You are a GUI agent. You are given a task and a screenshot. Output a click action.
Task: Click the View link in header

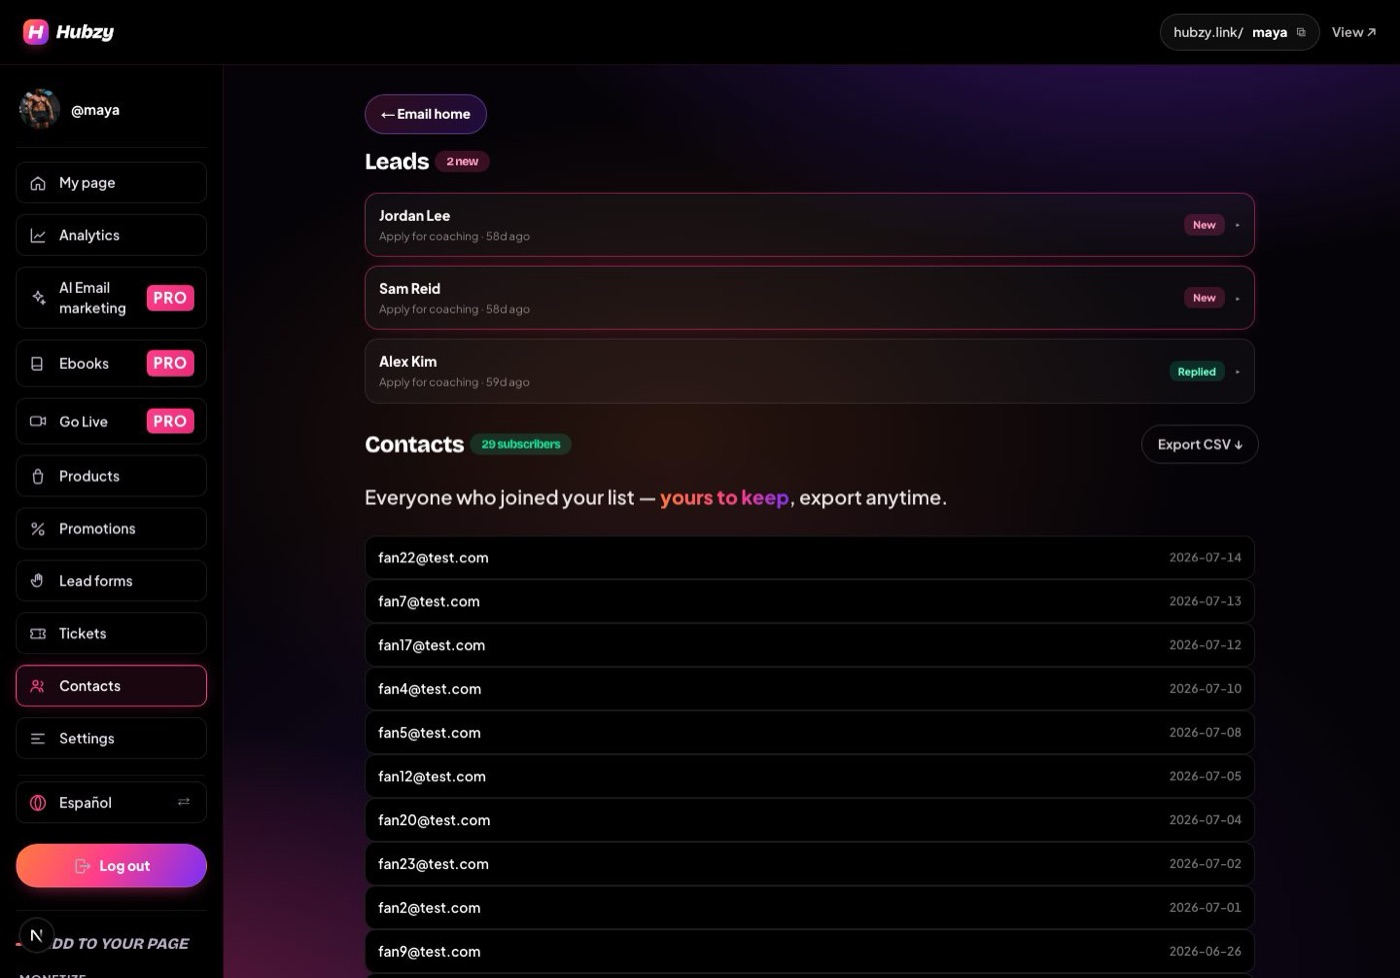pyautogui.click(x=1354, y=32)
